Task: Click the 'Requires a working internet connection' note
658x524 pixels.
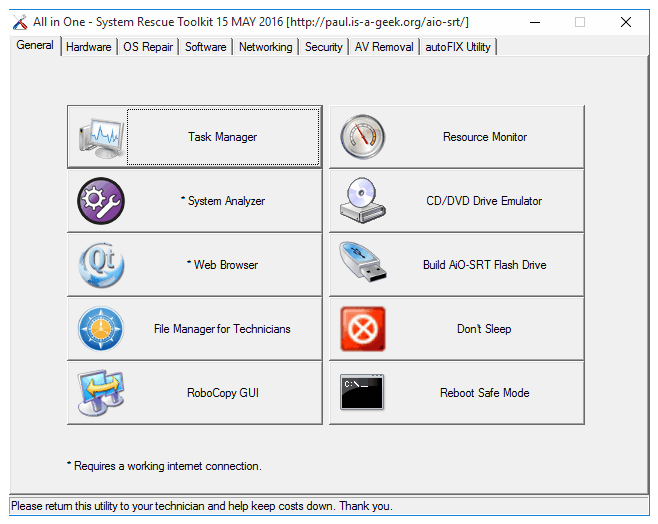Action: pyautogui.click(x=164, y=466)
